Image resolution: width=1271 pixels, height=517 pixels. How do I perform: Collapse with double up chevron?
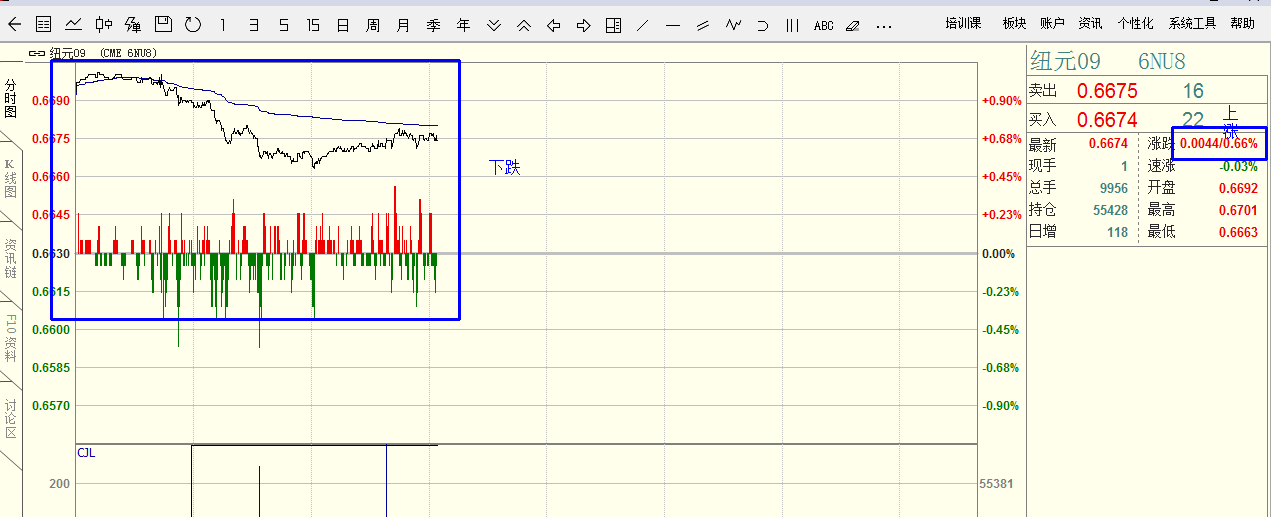point(523,24)
